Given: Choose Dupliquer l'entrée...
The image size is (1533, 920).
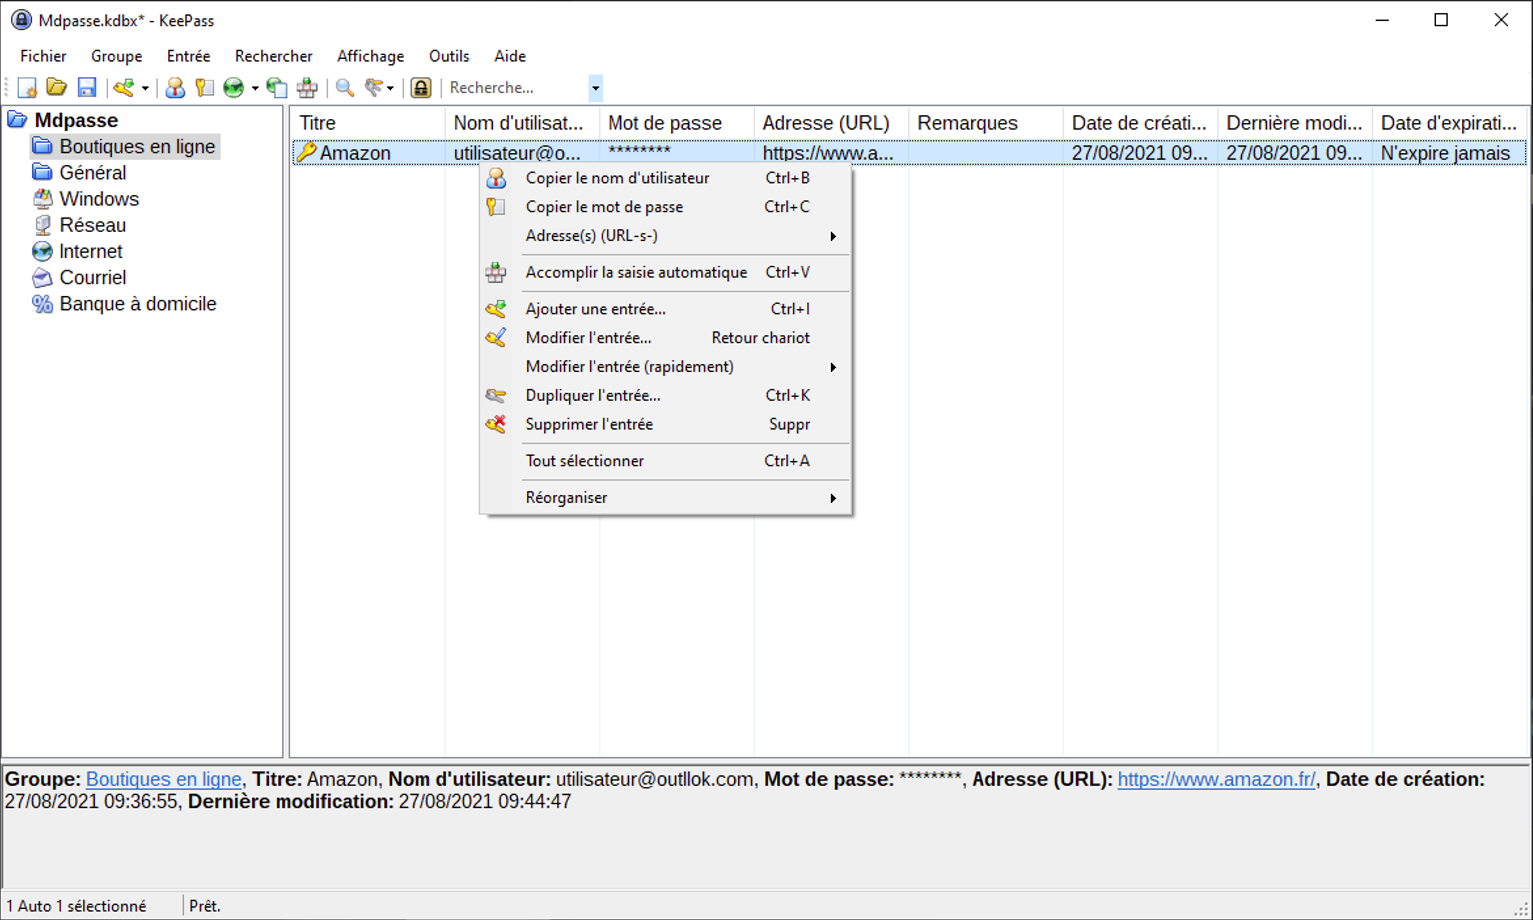Looking at the screenshot, I should tap(665, 395).
